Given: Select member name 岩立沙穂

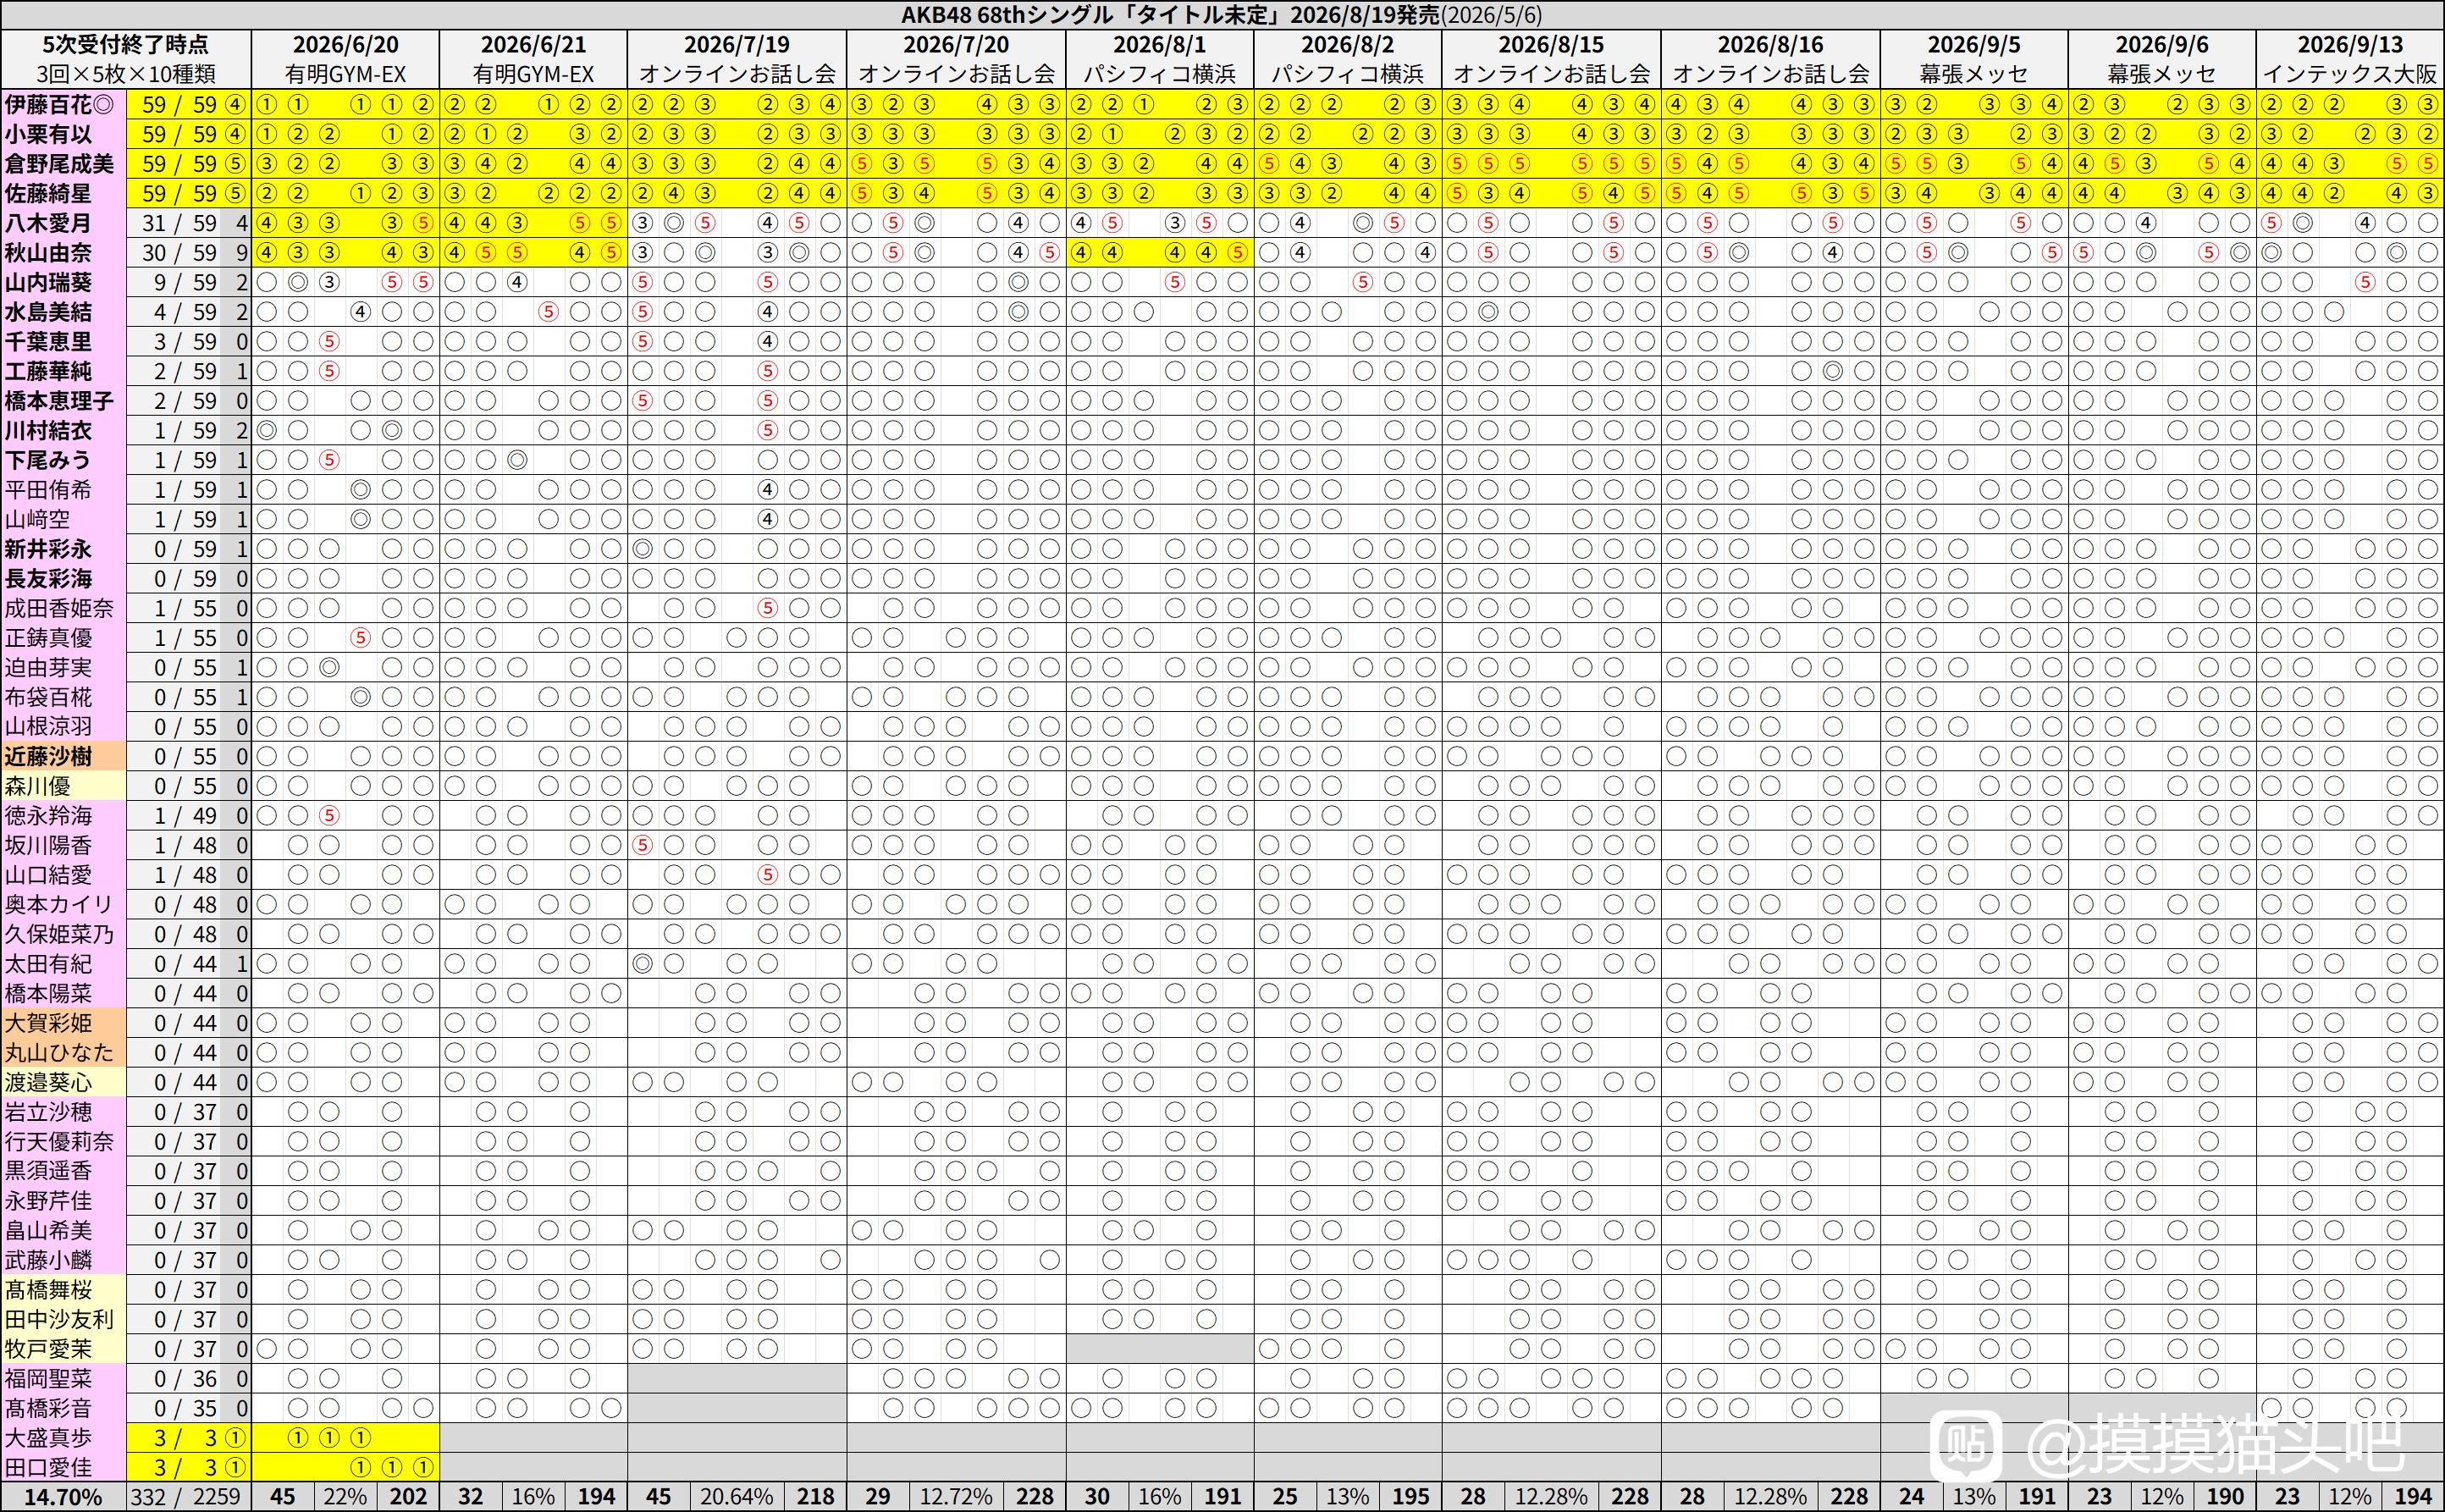Looking at the screenshot, I should [48, 1112].
